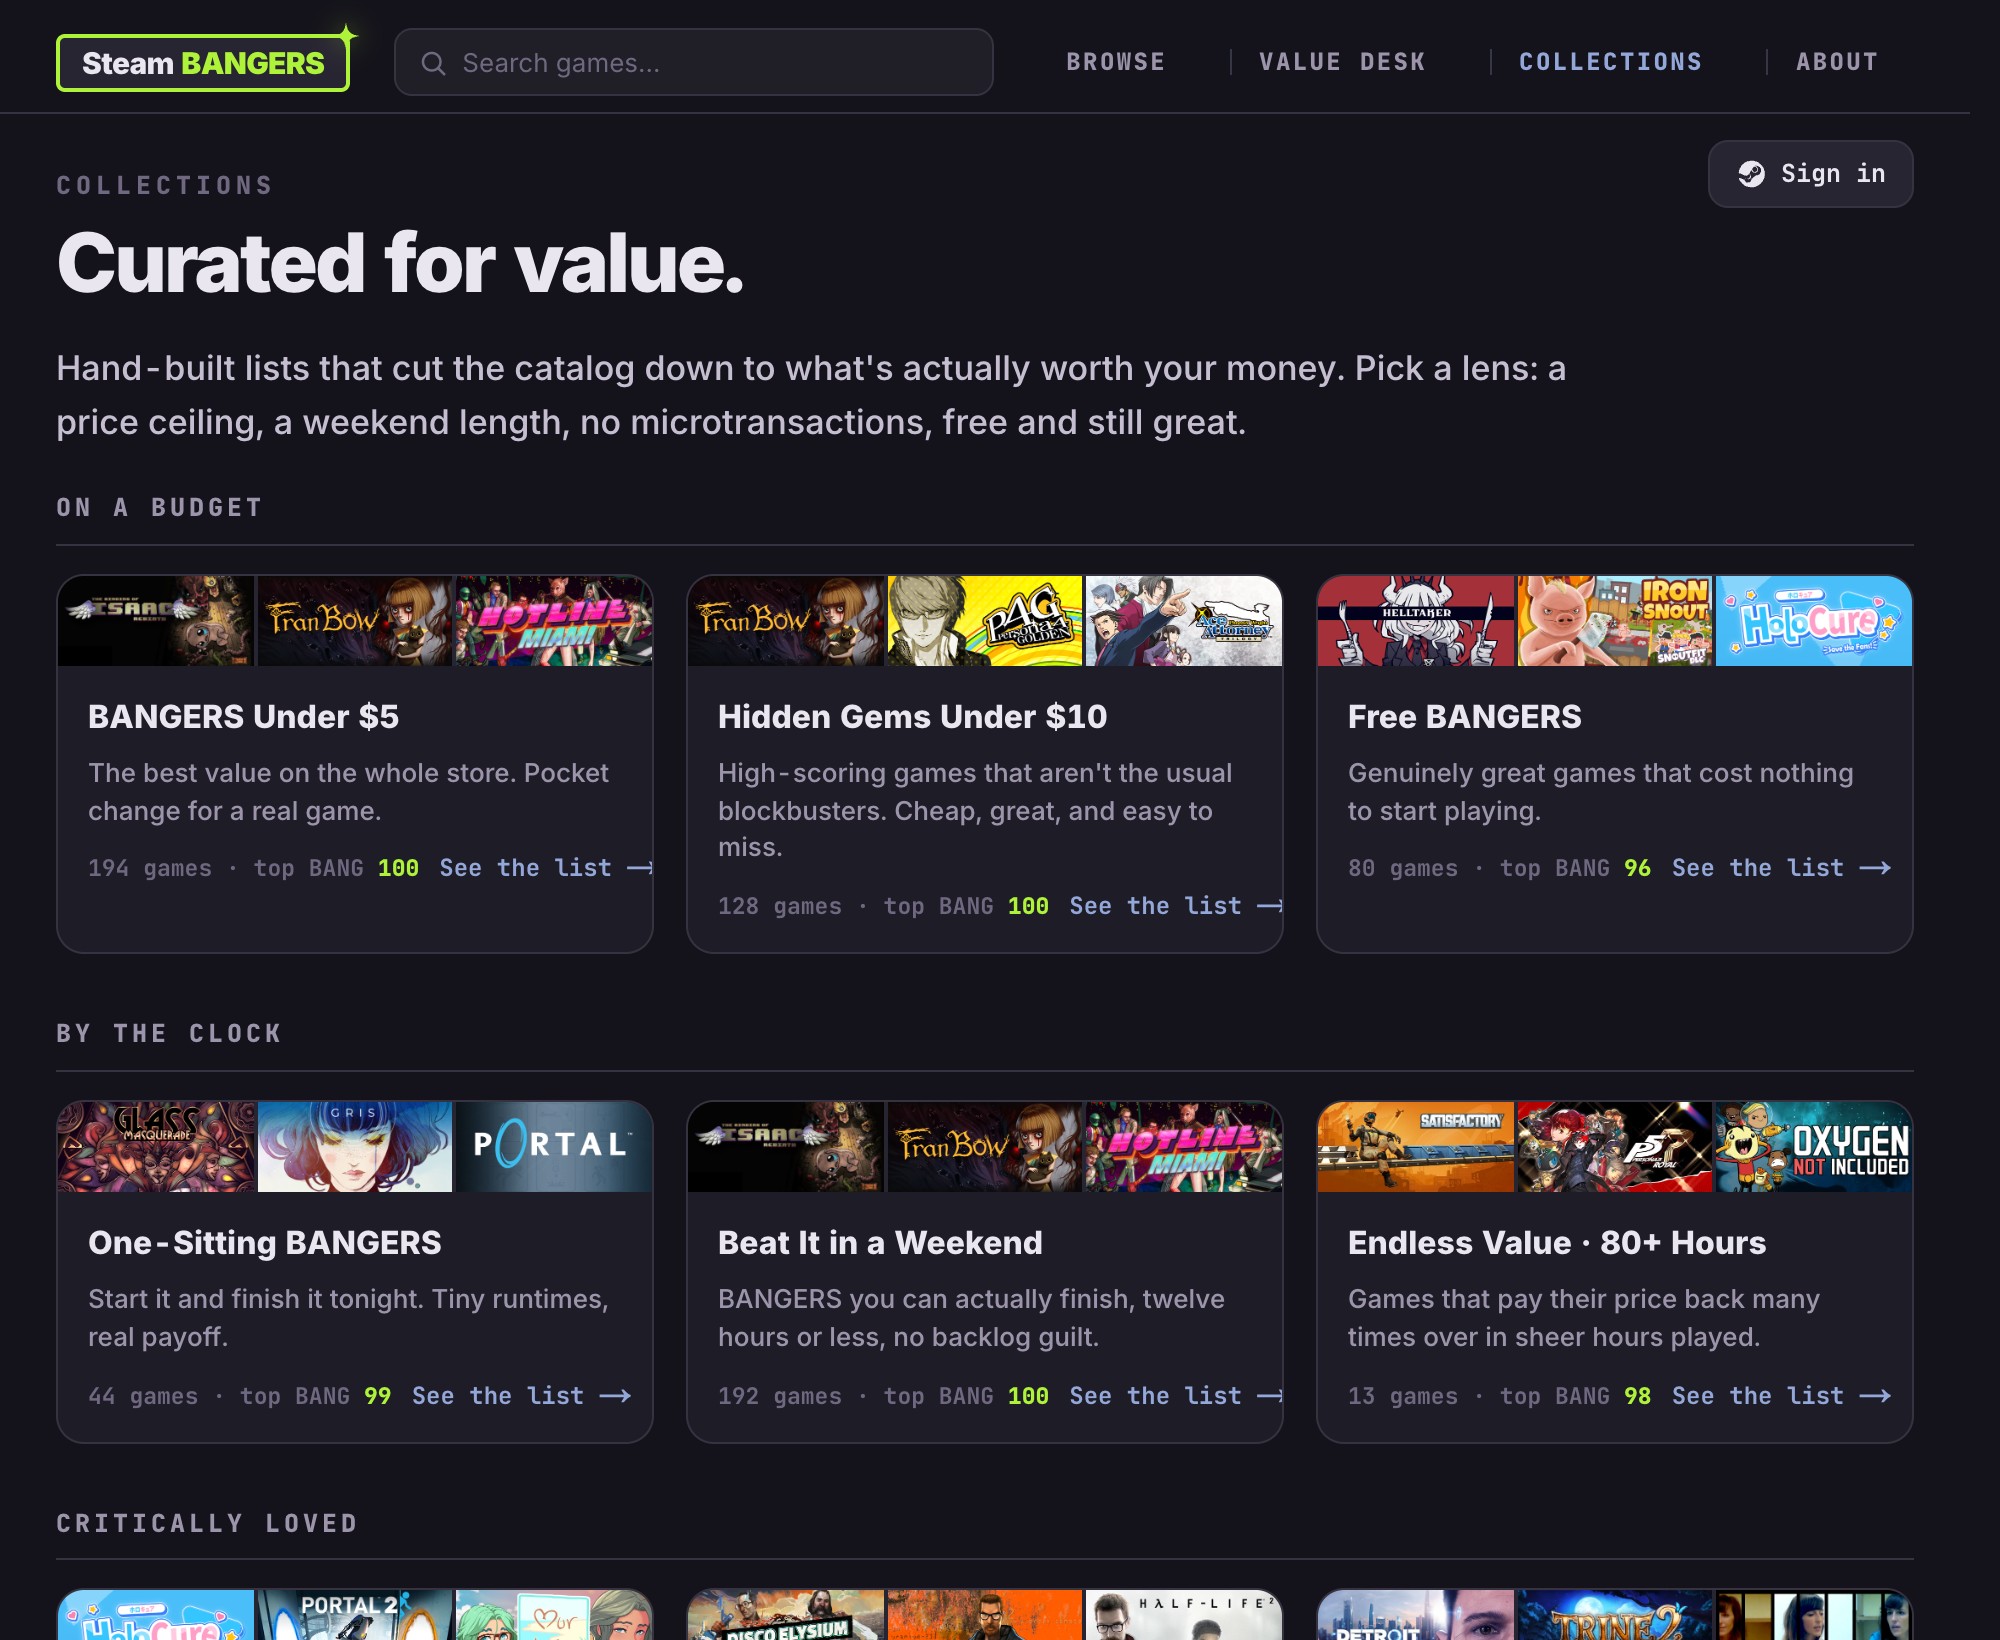The image size is (2000, 1640).
Task: Click Fran Bow thumbnail in Beat It in a Weekend
Action: (985, 1147)
